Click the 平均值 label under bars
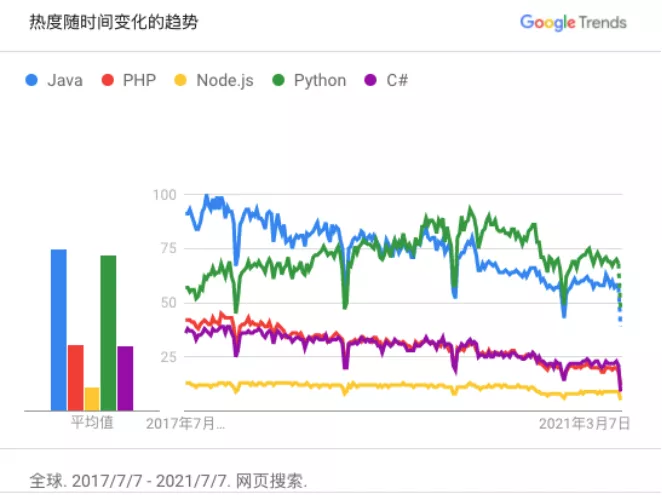This screenshot has width=662, height=495. pyautogui.click(x=92, y=422)
